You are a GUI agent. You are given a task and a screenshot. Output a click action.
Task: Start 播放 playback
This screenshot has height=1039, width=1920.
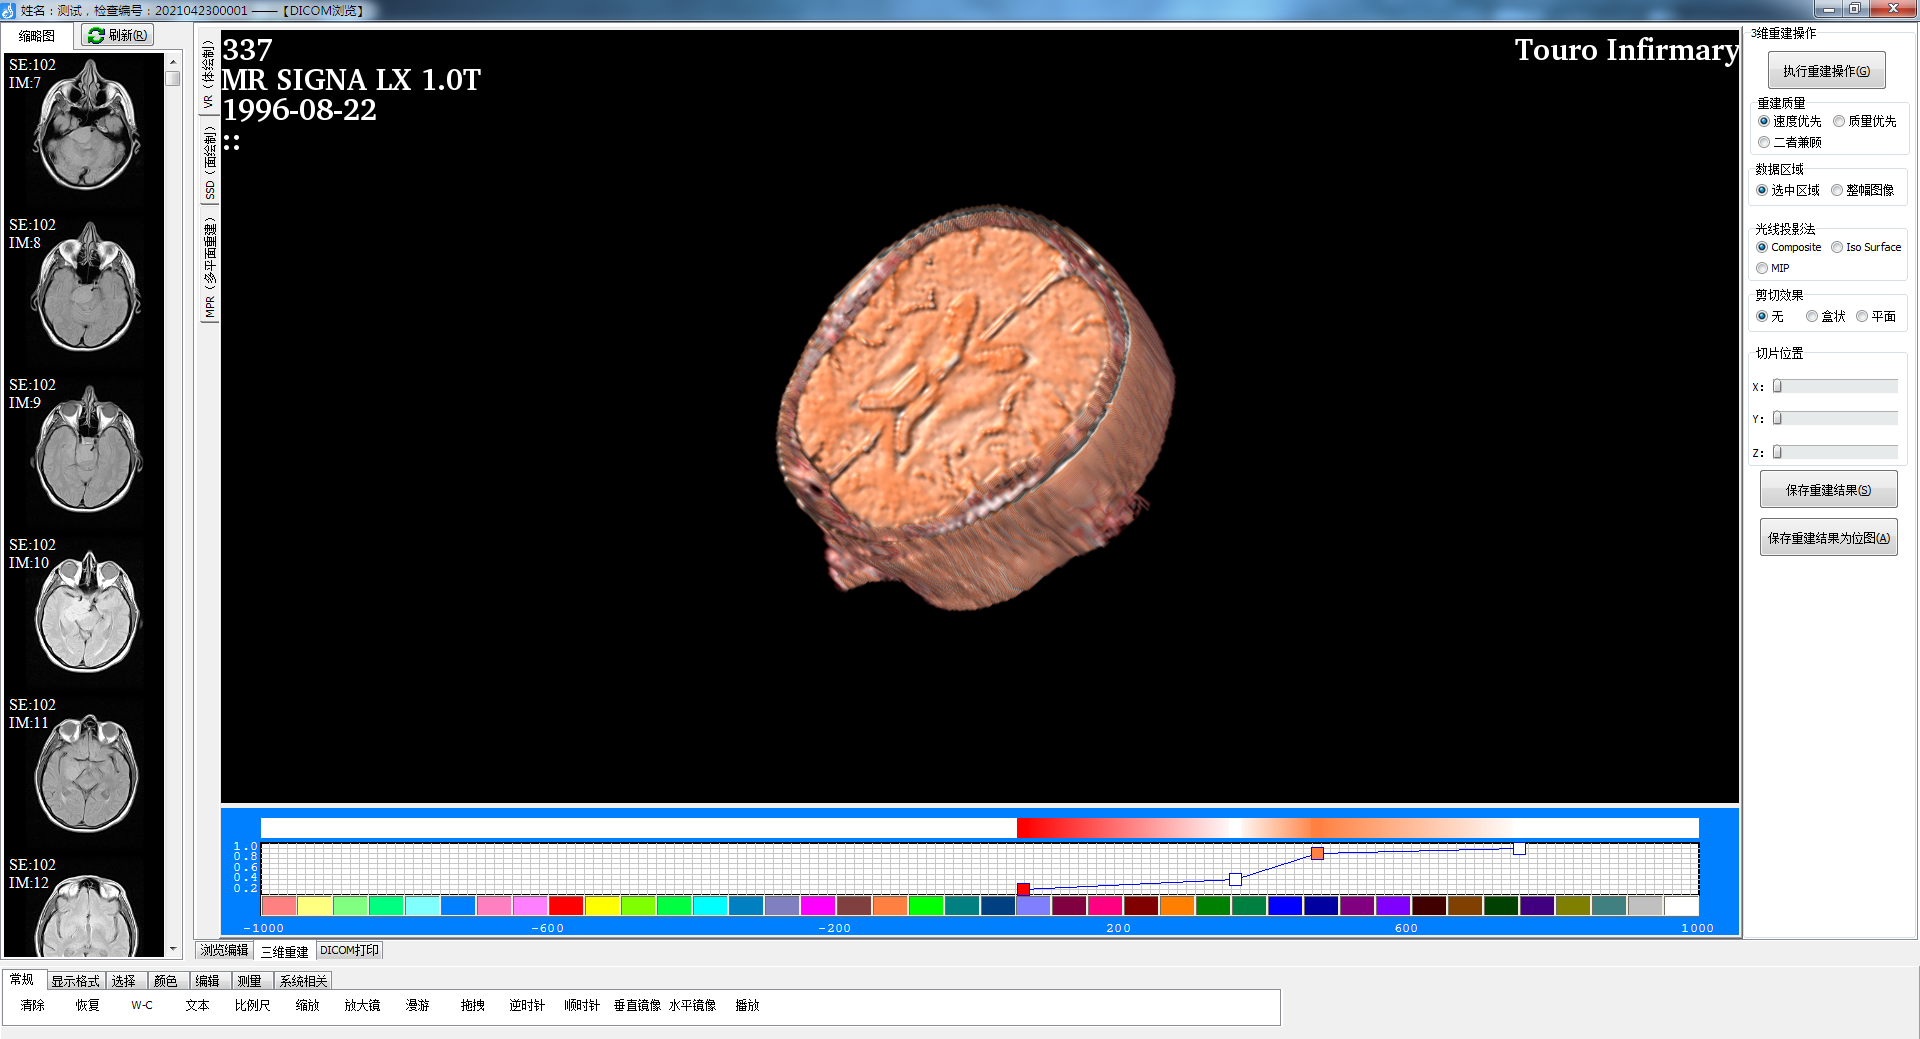click(x=747, y=1005)
